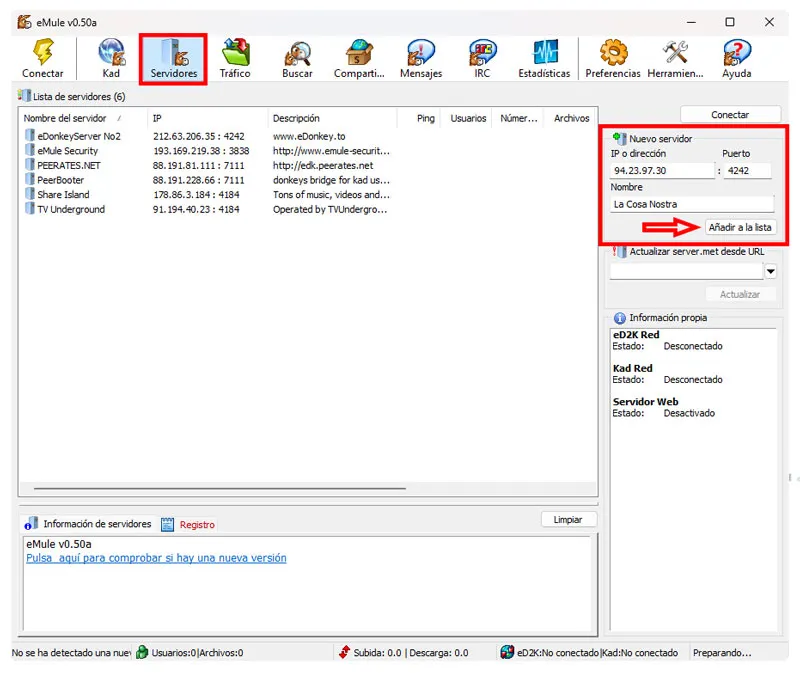This screenshot has height=673, width=800.
Task: Select the Kad network icon
Action: (110, 57)
